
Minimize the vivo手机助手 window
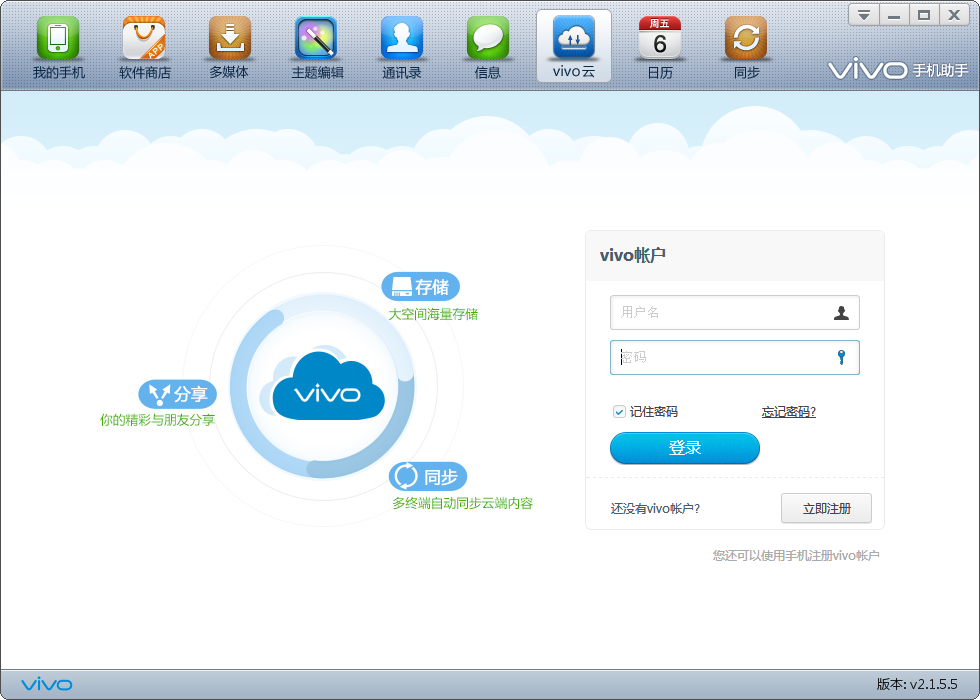pyautogui.click(x=894, y=14)
